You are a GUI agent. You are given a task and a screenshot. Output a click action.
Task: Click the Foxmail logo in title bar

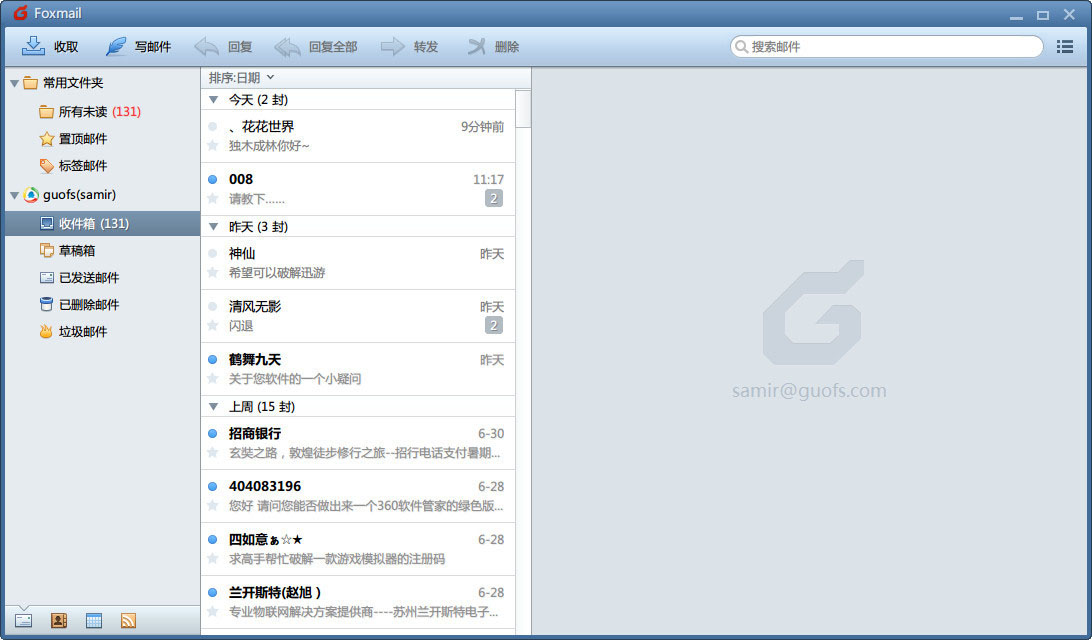pyautogui.click(x=20, y=13)
